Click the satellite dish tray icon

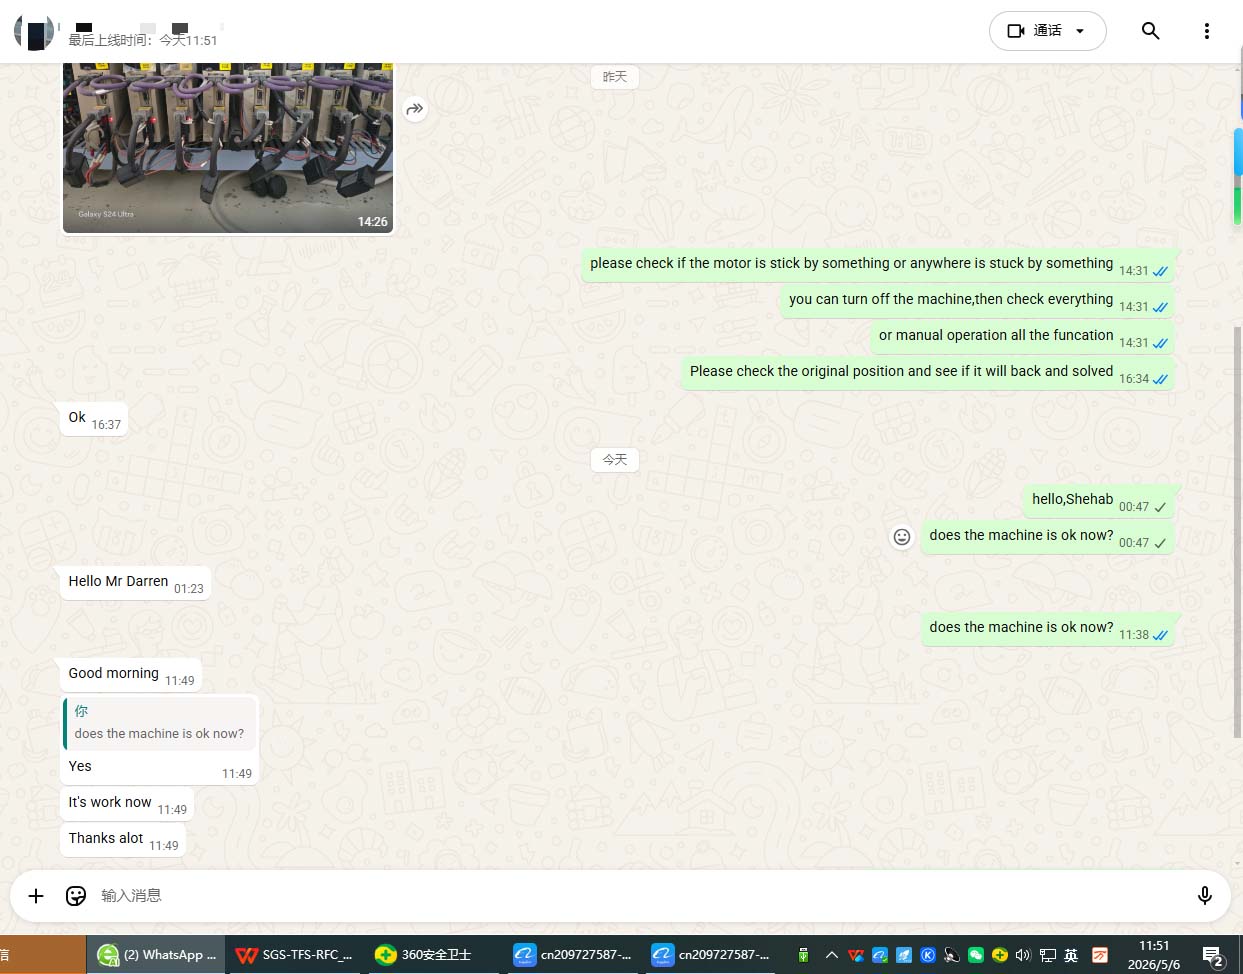[x=952, y=956]
